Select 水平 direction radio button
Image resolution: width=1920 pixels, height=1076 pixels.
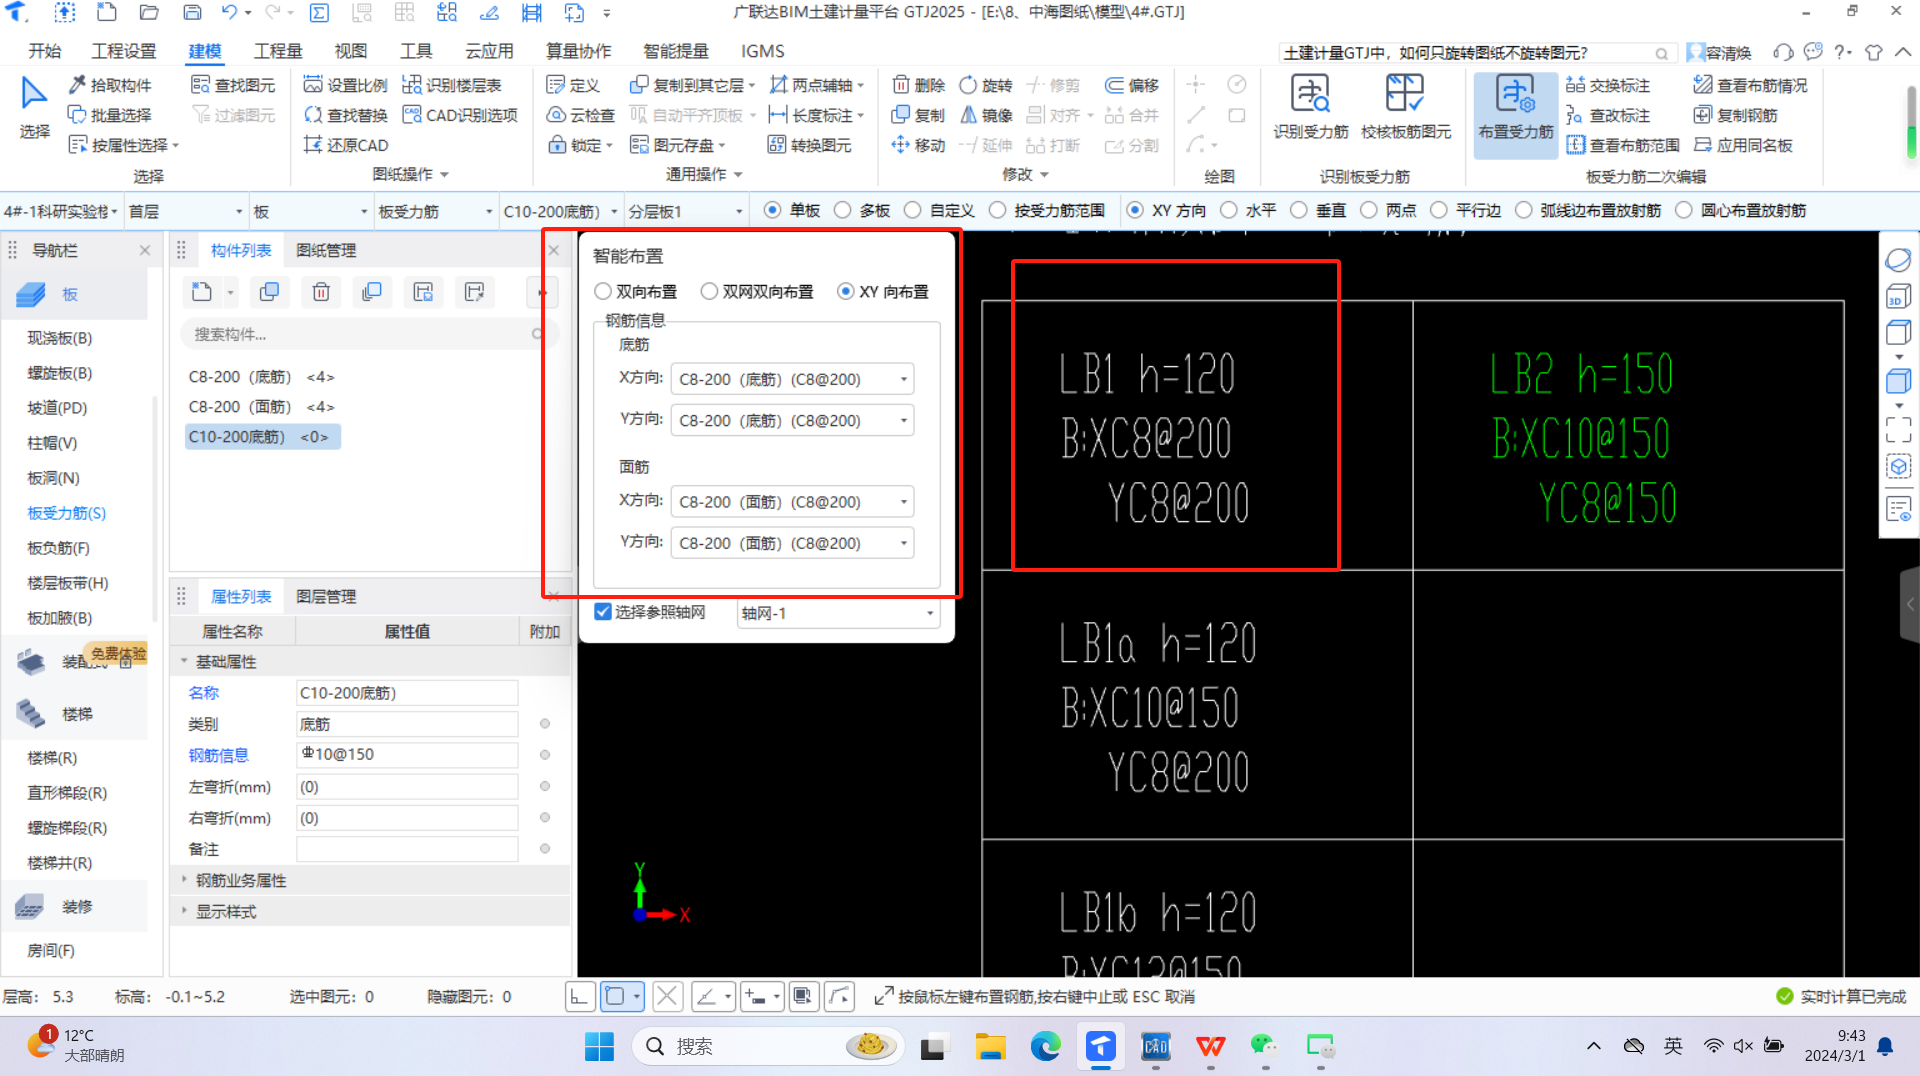tap(1228, 210)
